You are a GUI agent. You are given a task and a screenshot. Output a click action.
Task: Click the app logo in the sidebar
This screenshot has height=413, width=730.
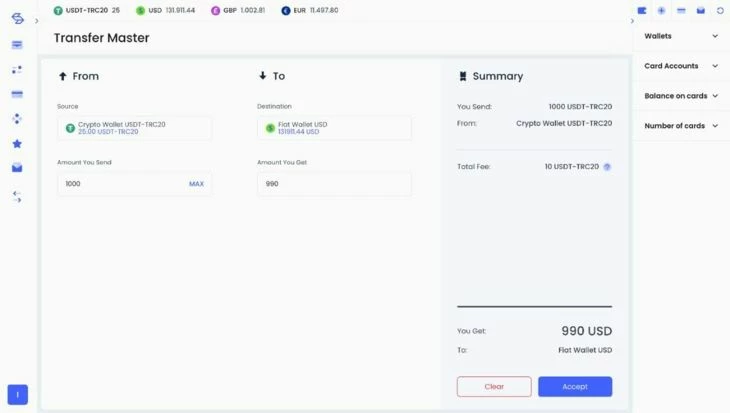pos(17,18)
